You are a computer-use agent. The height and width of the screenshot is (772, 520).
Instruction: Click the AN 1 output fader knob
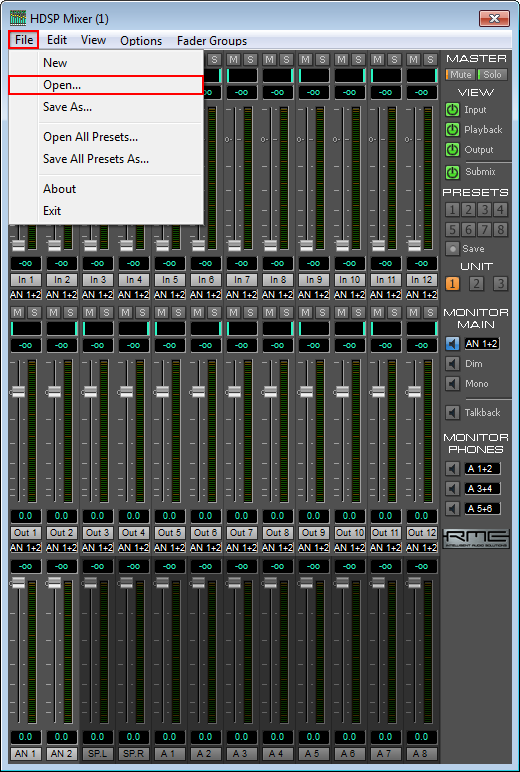[18, 583]
